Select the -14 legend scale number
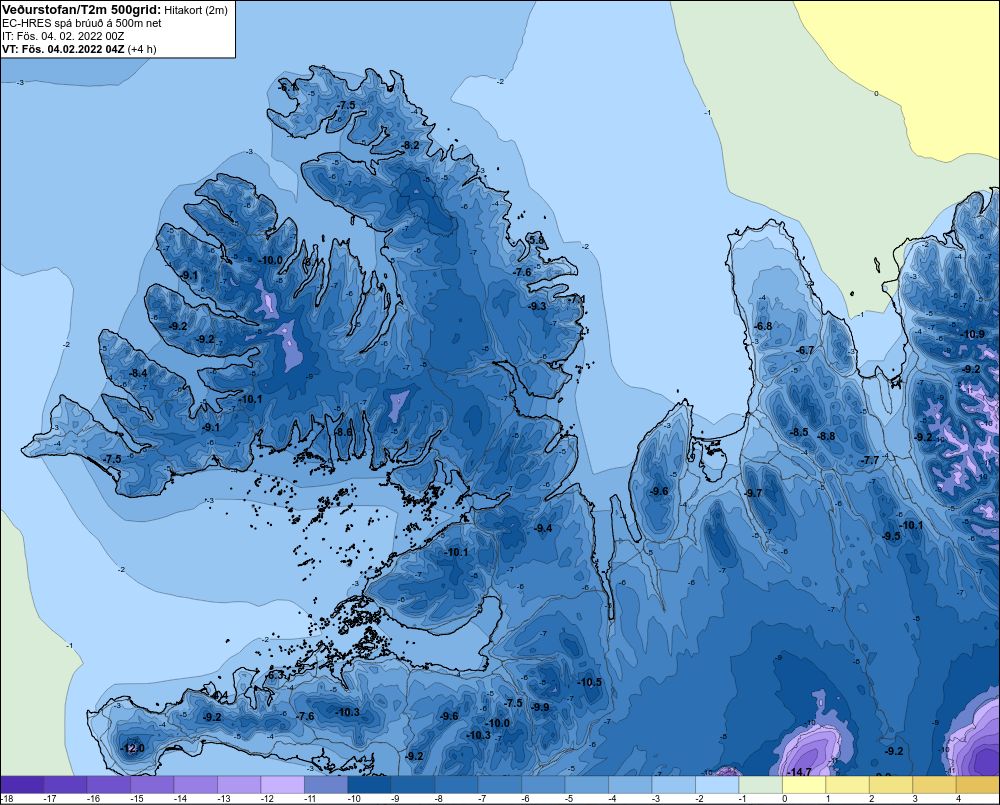This screenshot has width=1000, height=805. [180, 799]
